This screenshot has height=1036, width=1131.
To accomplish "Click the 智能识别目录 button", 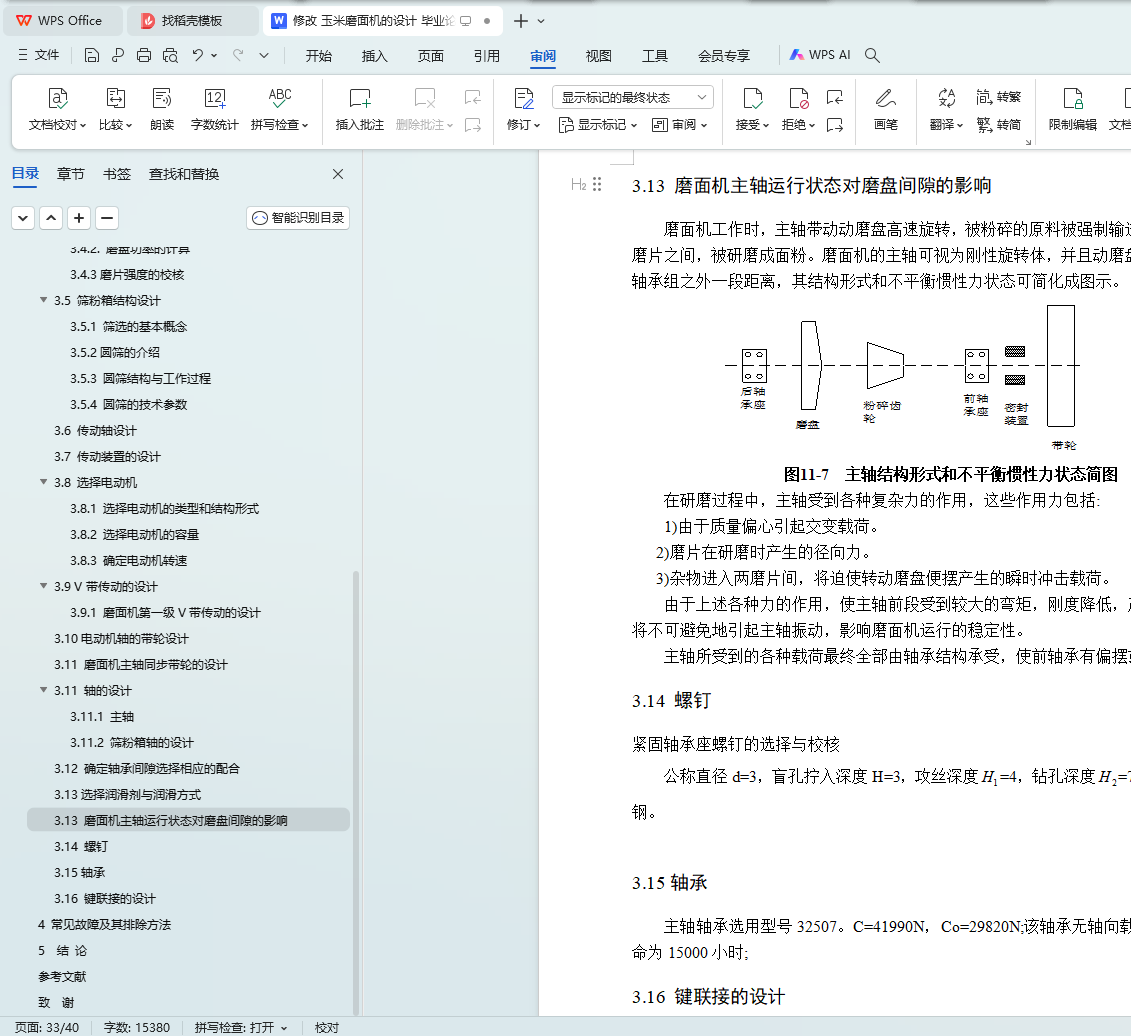I will 298,218.
